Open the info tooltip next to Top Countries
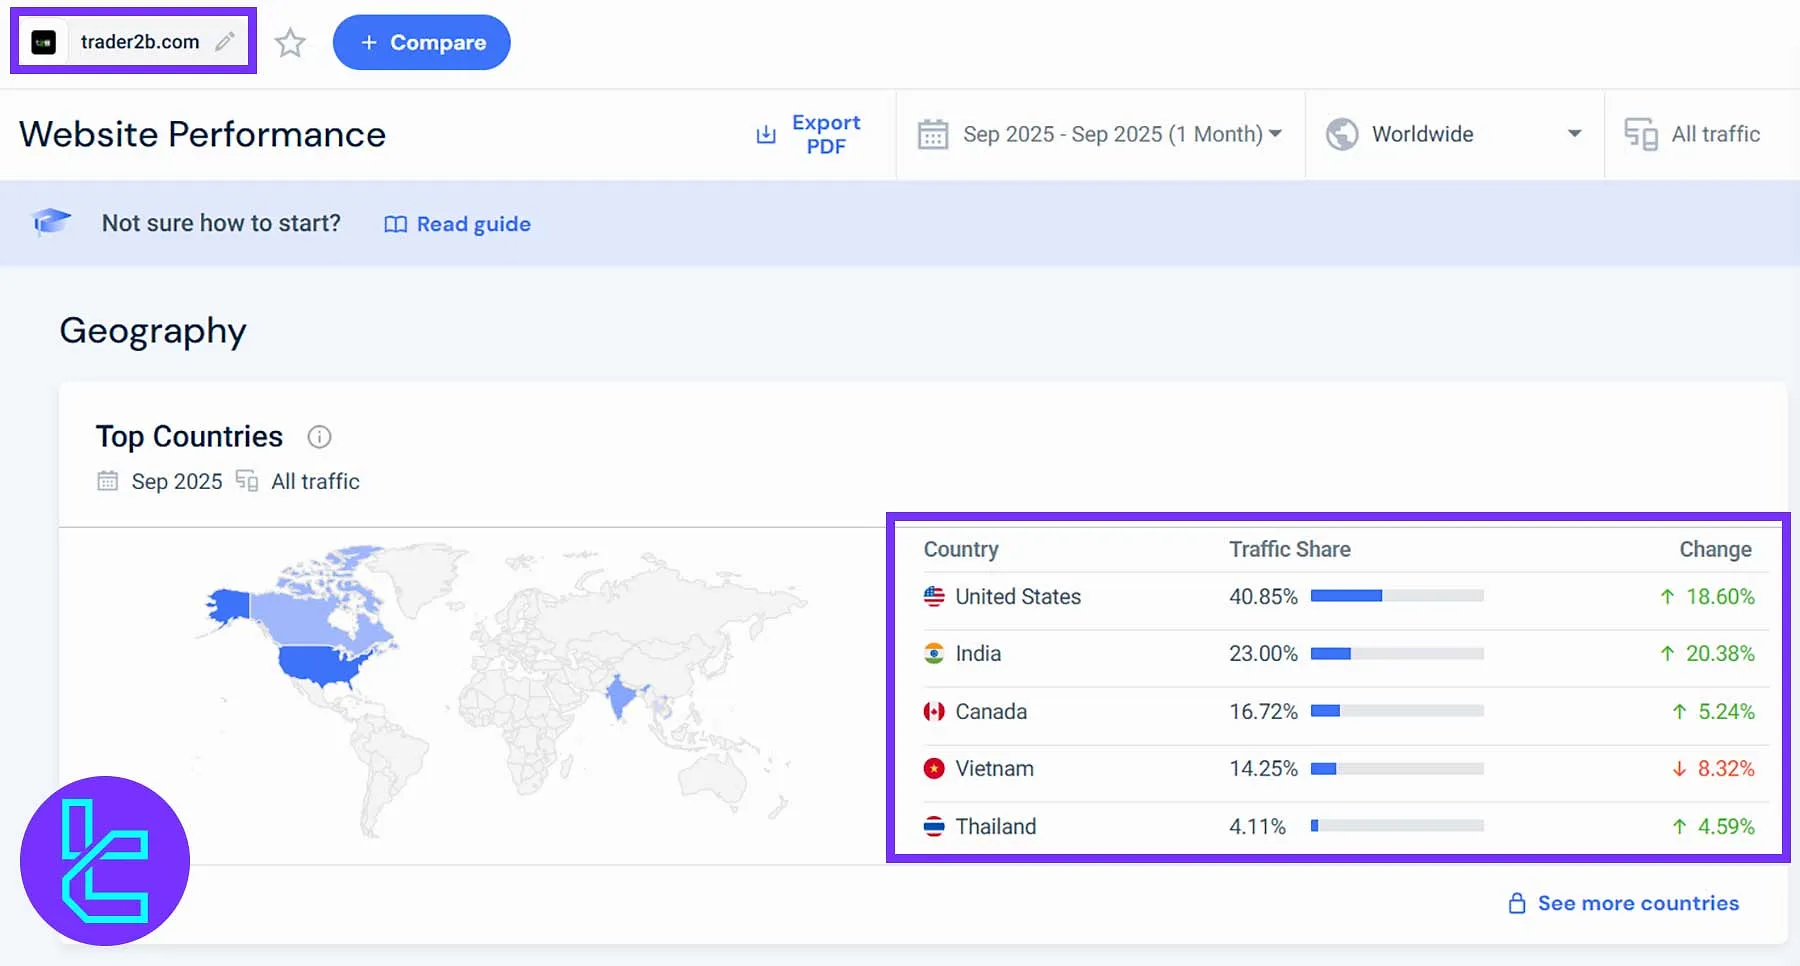 coord(319,436)
